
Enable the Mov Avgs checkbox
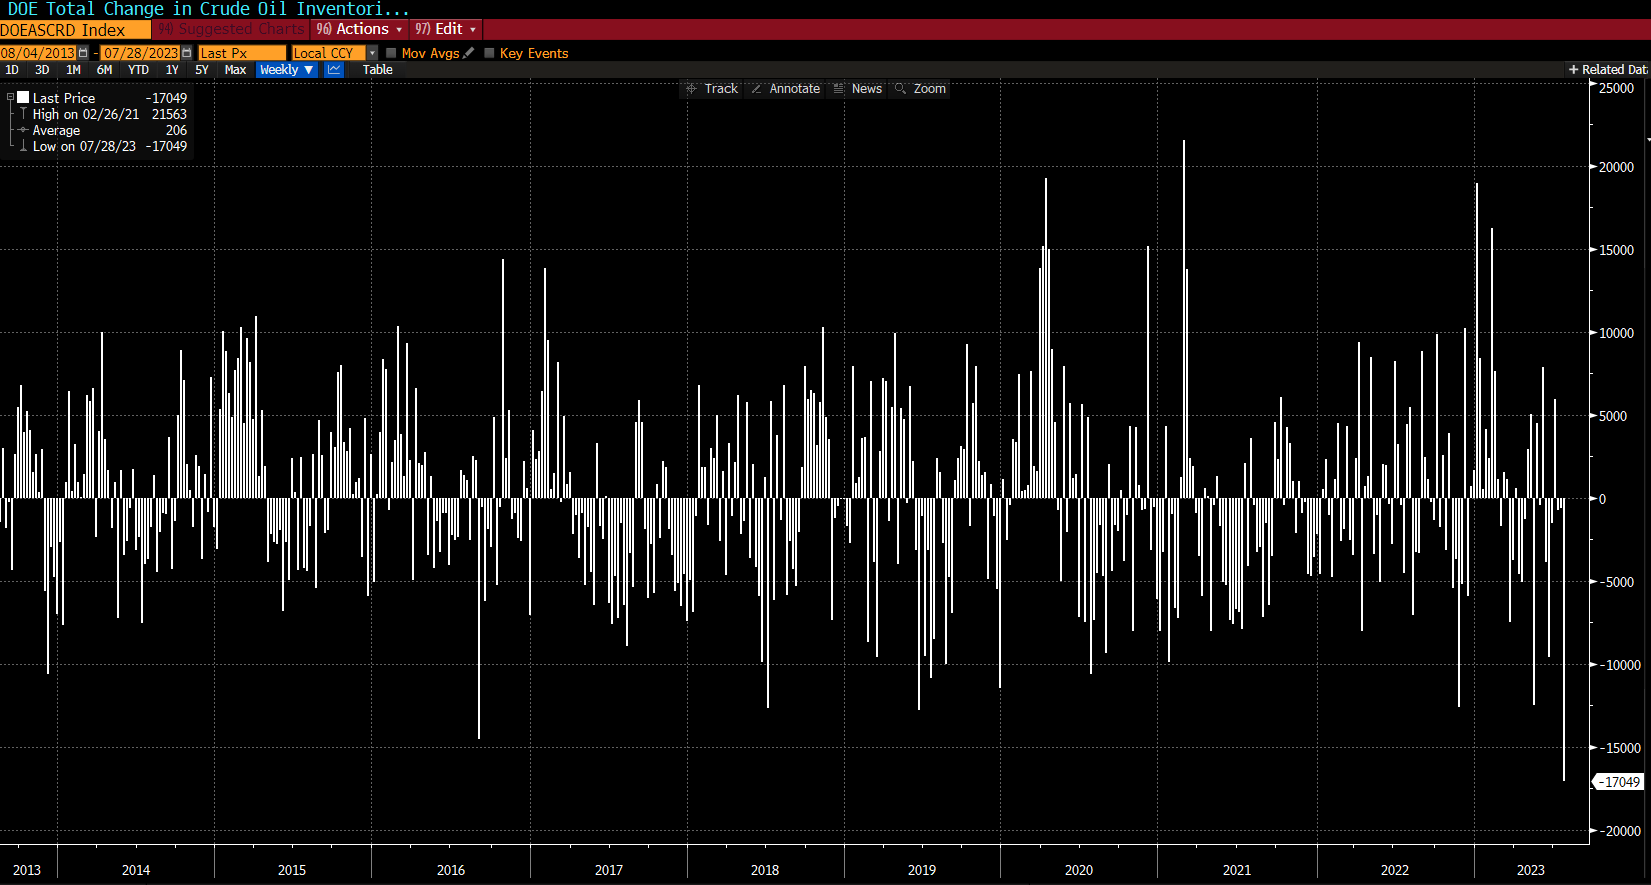pyautogui.click(x=391, y=53)
